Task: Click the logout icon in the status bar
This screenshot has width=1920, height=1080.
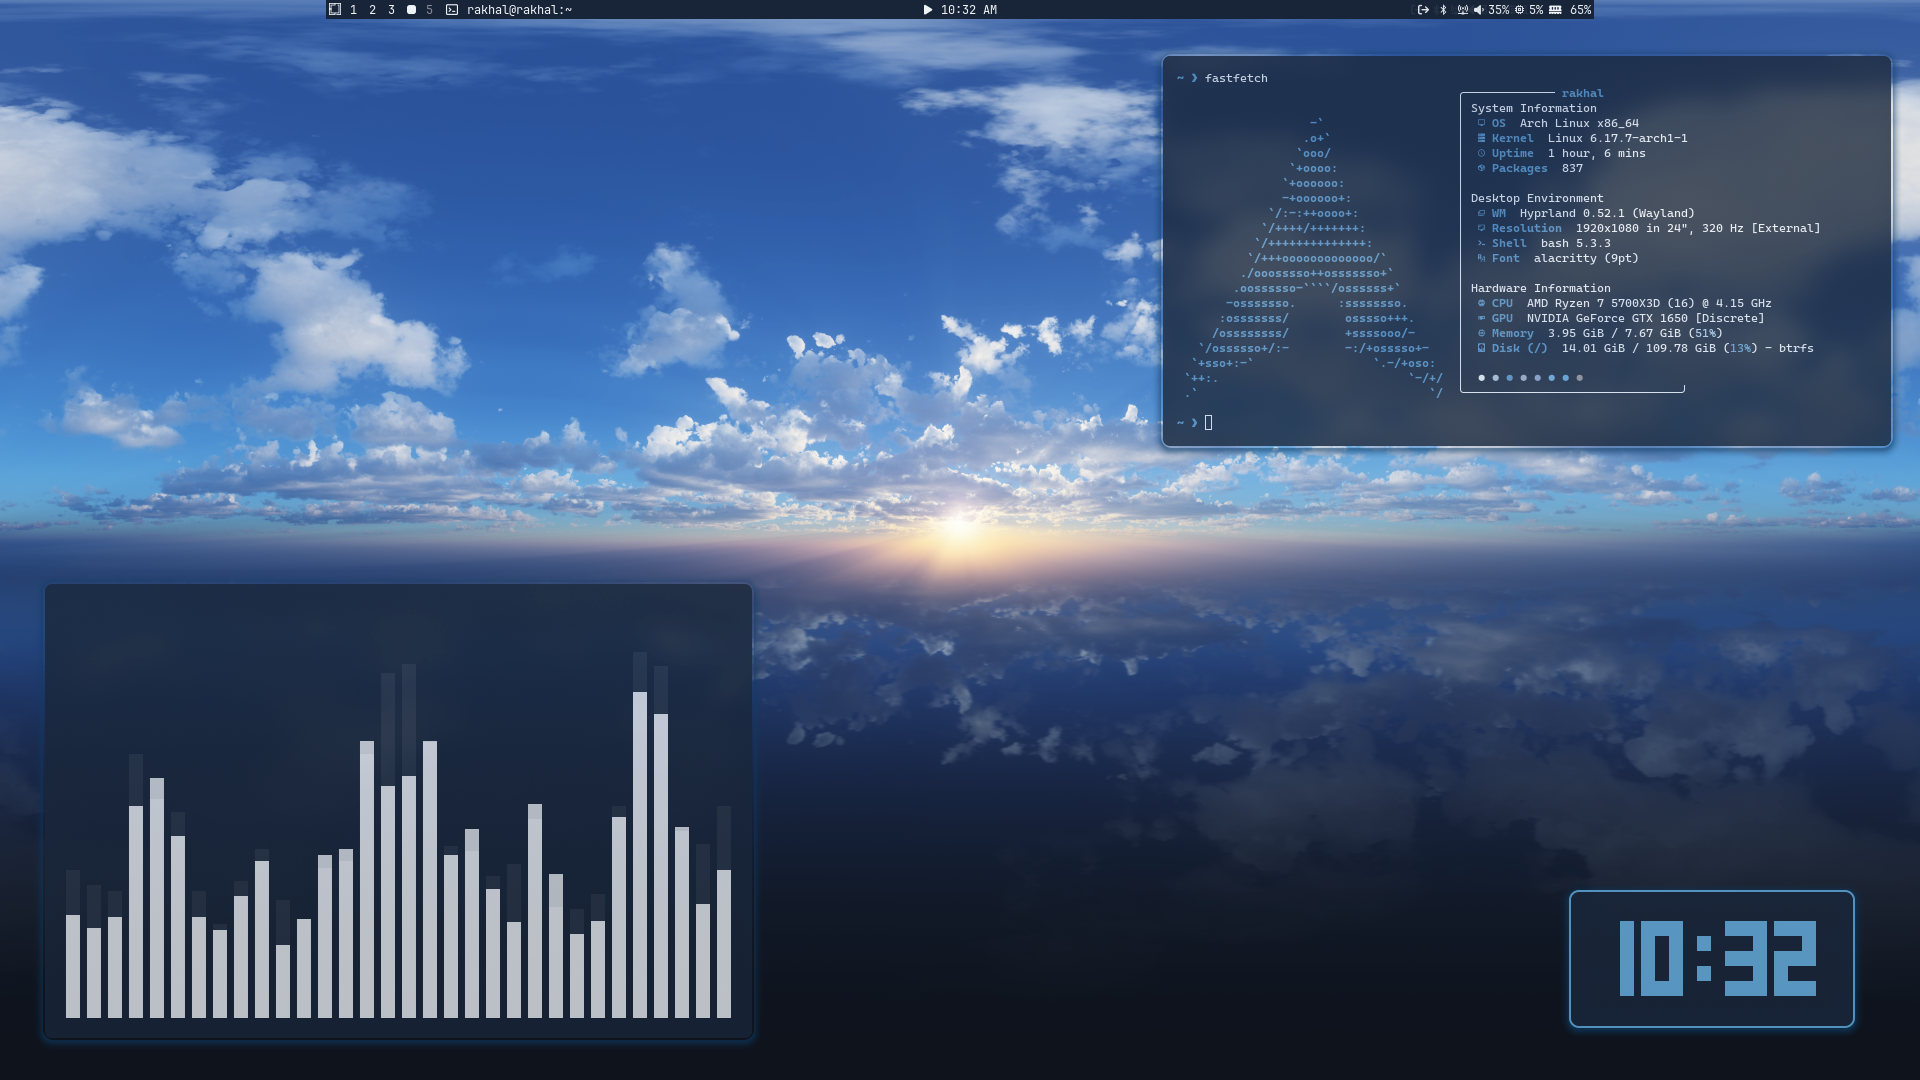Action: click(1423, 10)
